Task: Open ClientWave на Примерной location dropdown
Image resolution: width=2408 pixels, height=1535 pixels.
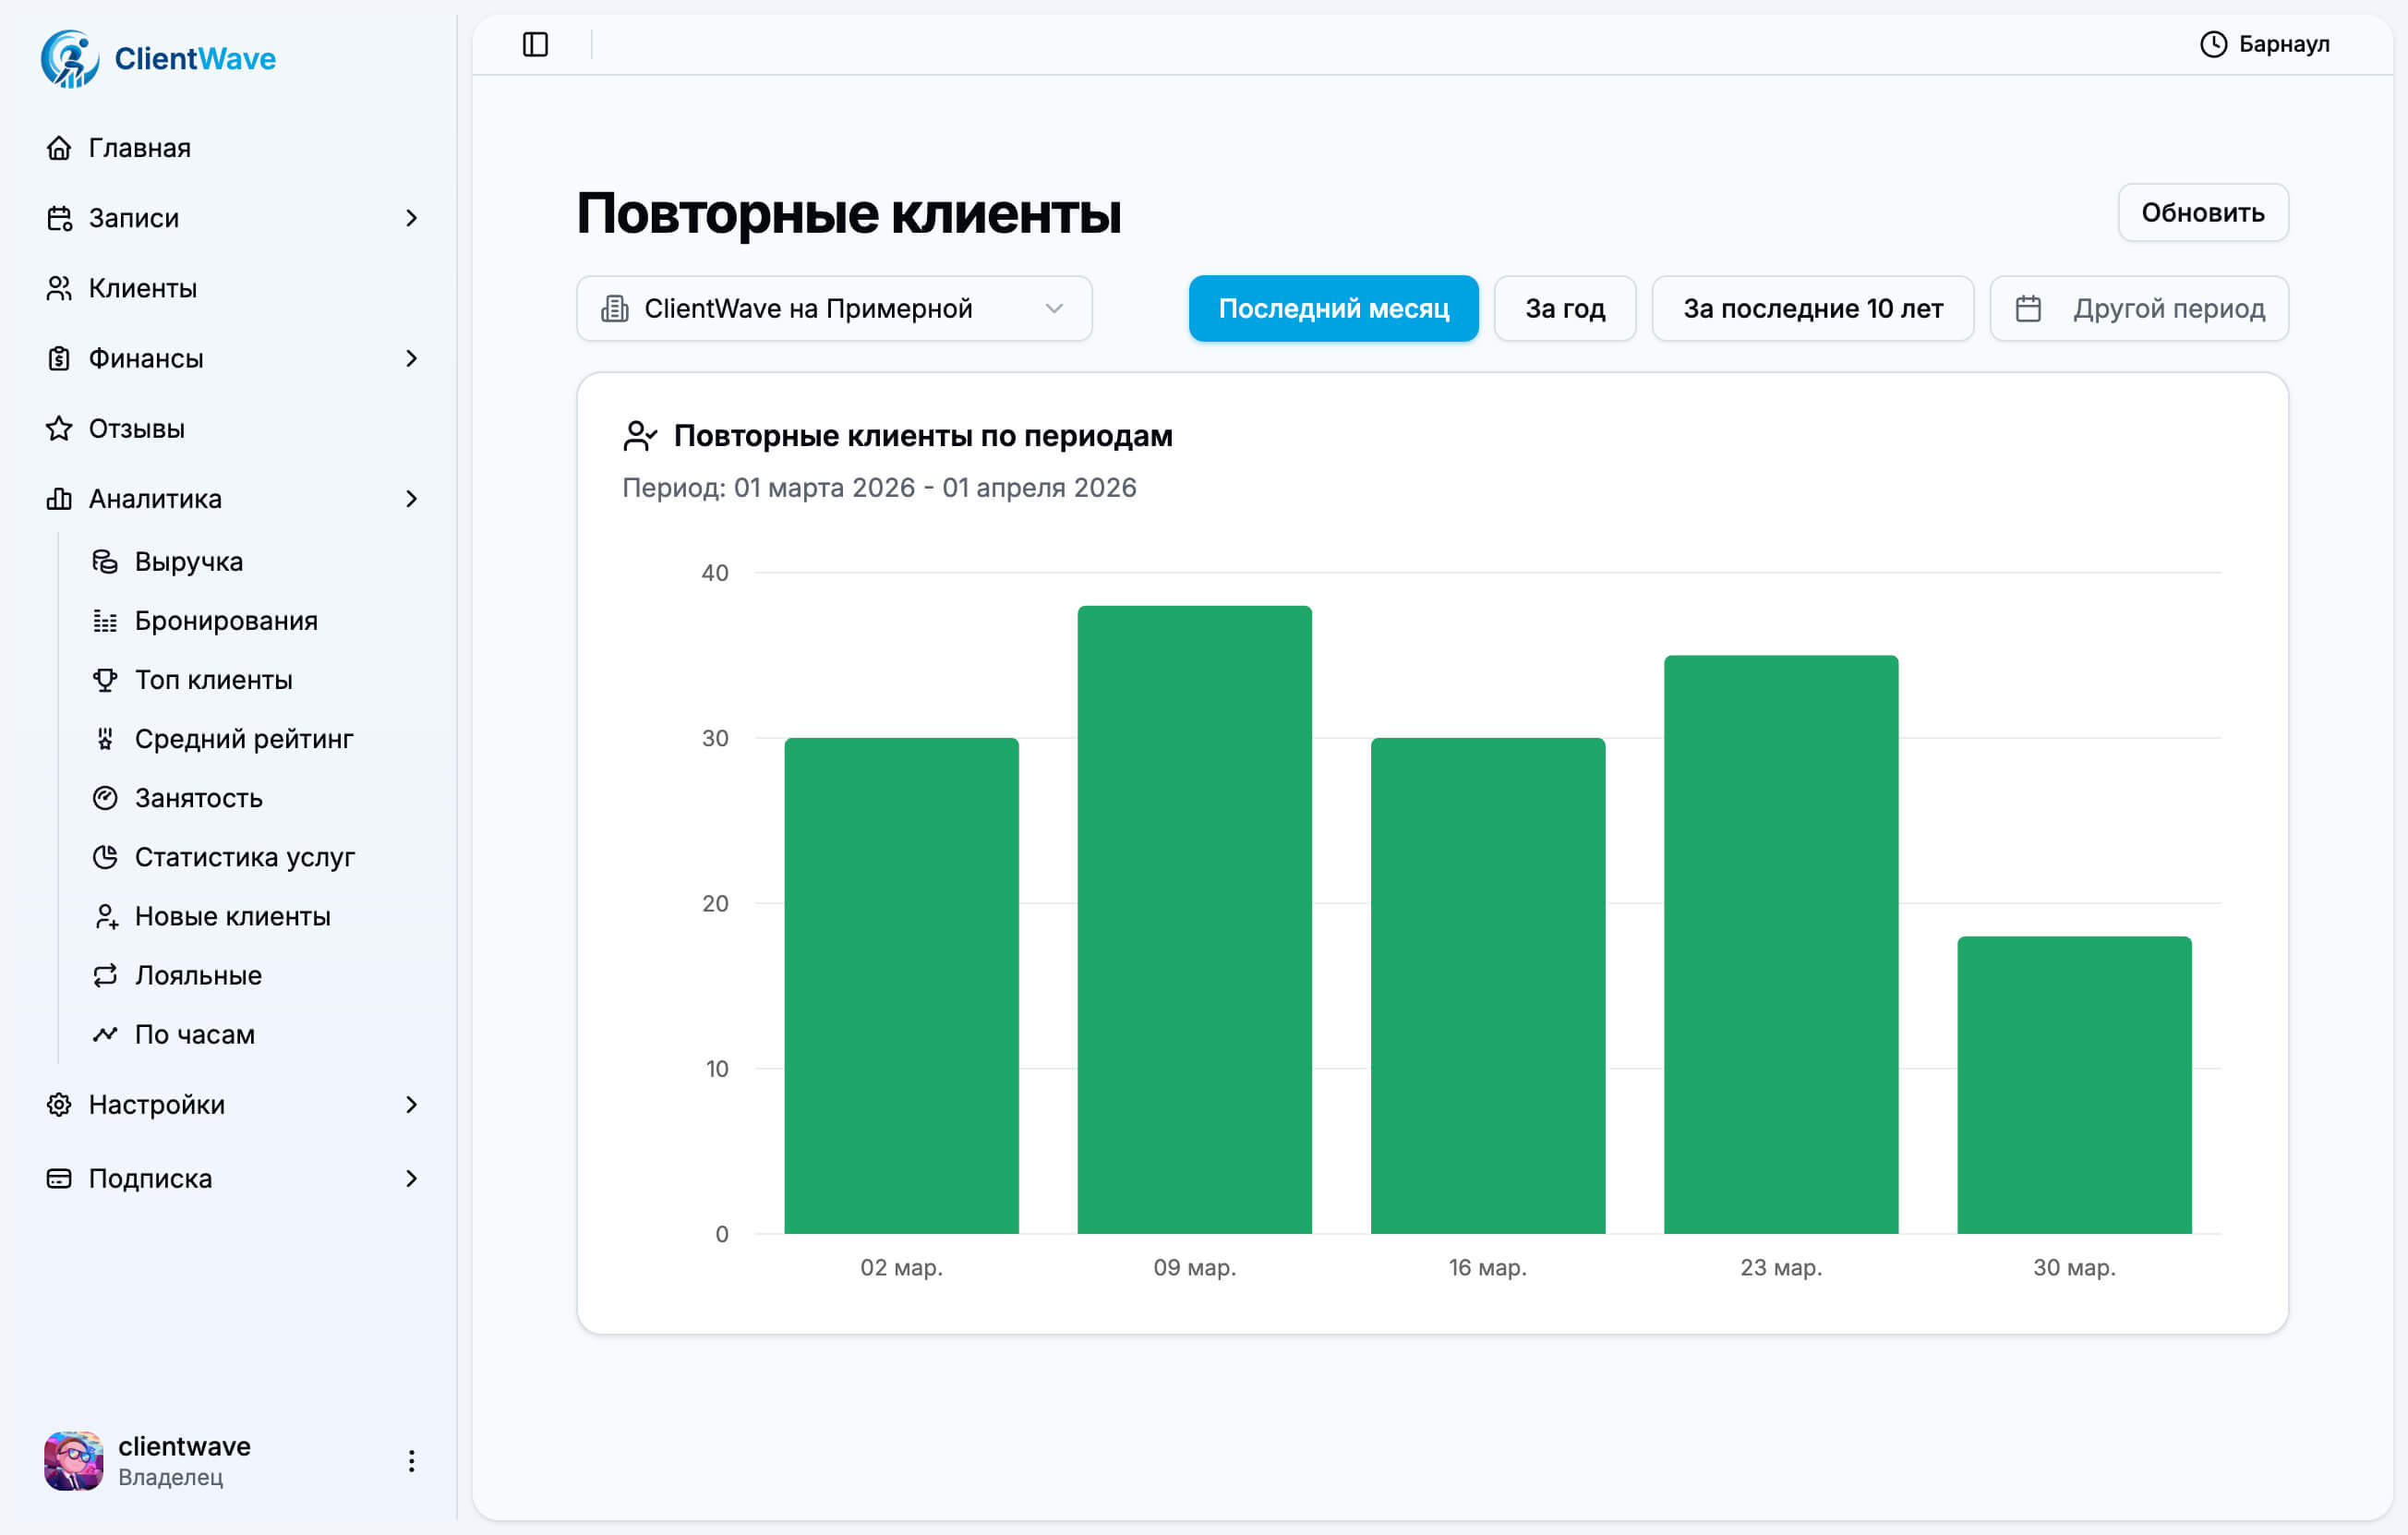Action: pyautogui.click(x=833, y=309)
